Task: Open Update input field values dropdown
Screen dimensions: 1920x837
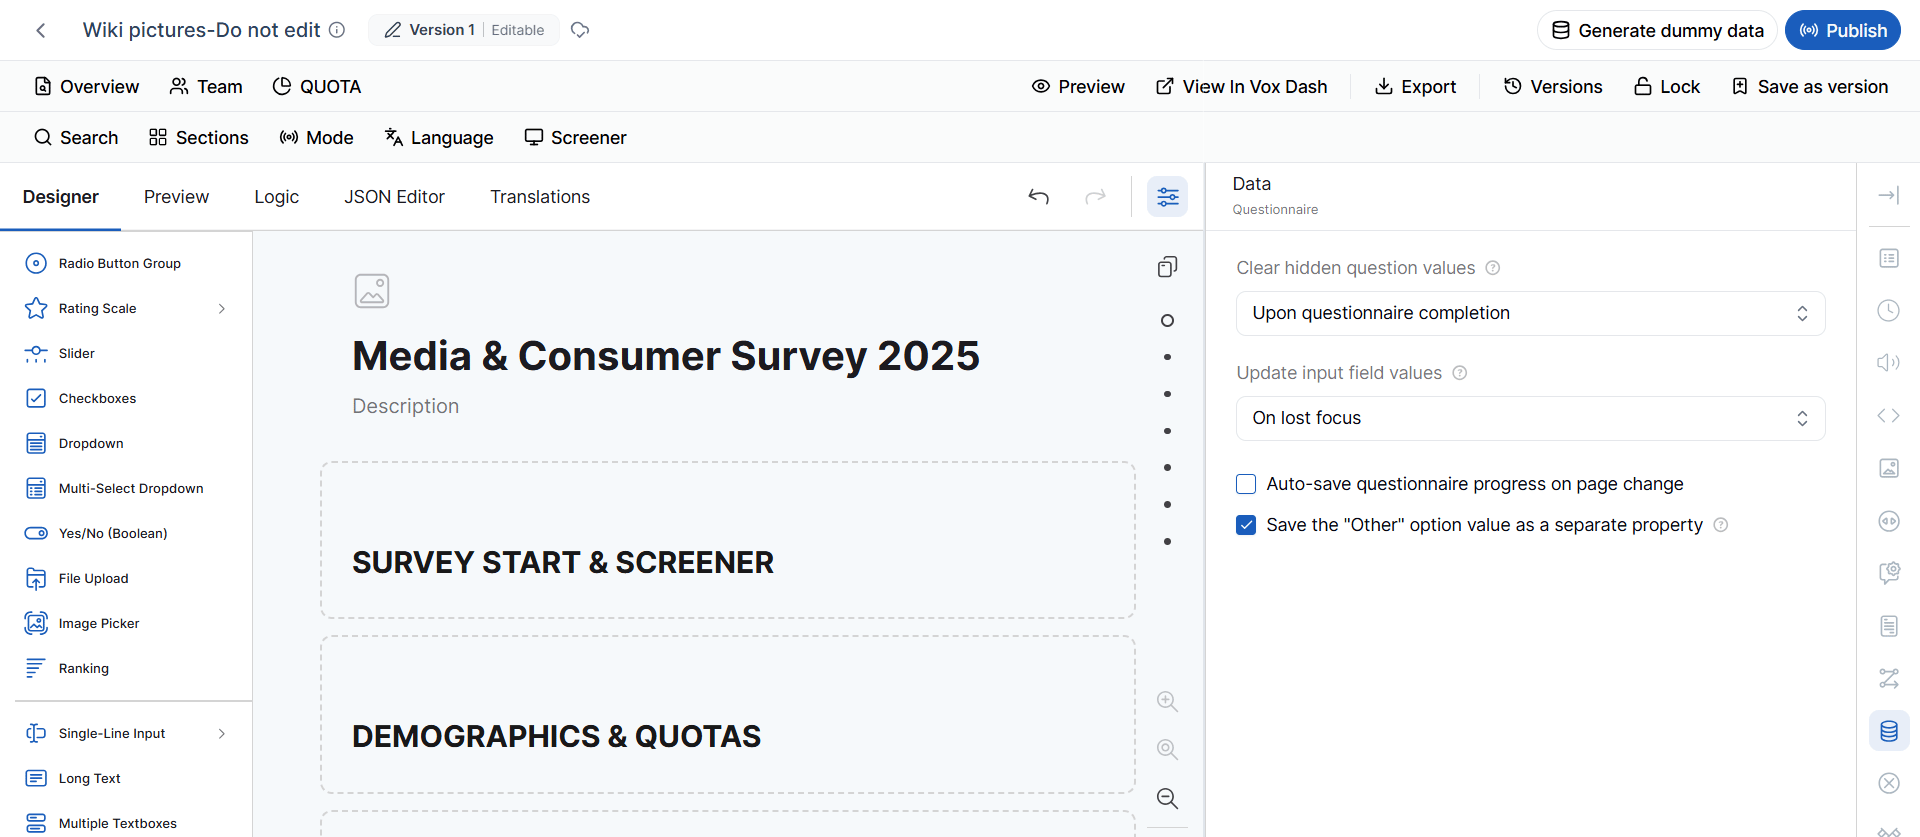Action: pyautogui.click(x=1530, y=418)
